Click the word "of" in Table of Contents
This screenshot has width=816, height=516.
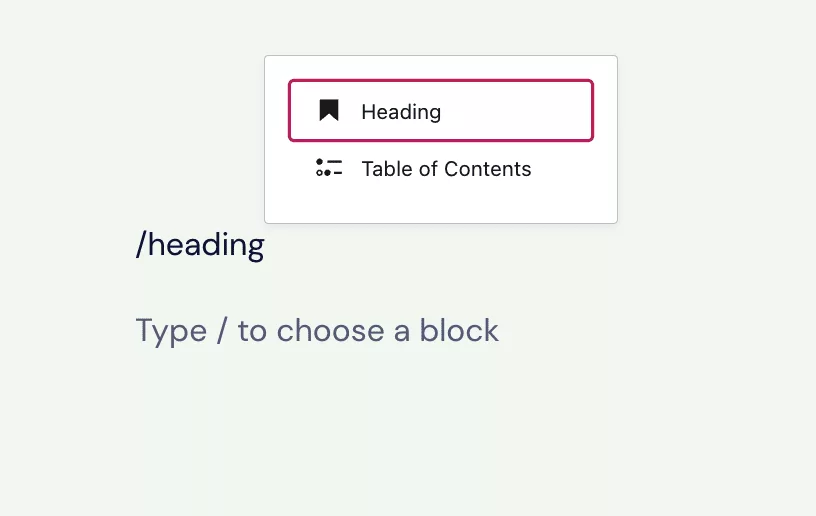pyautogui.click(x=428, y=169)
